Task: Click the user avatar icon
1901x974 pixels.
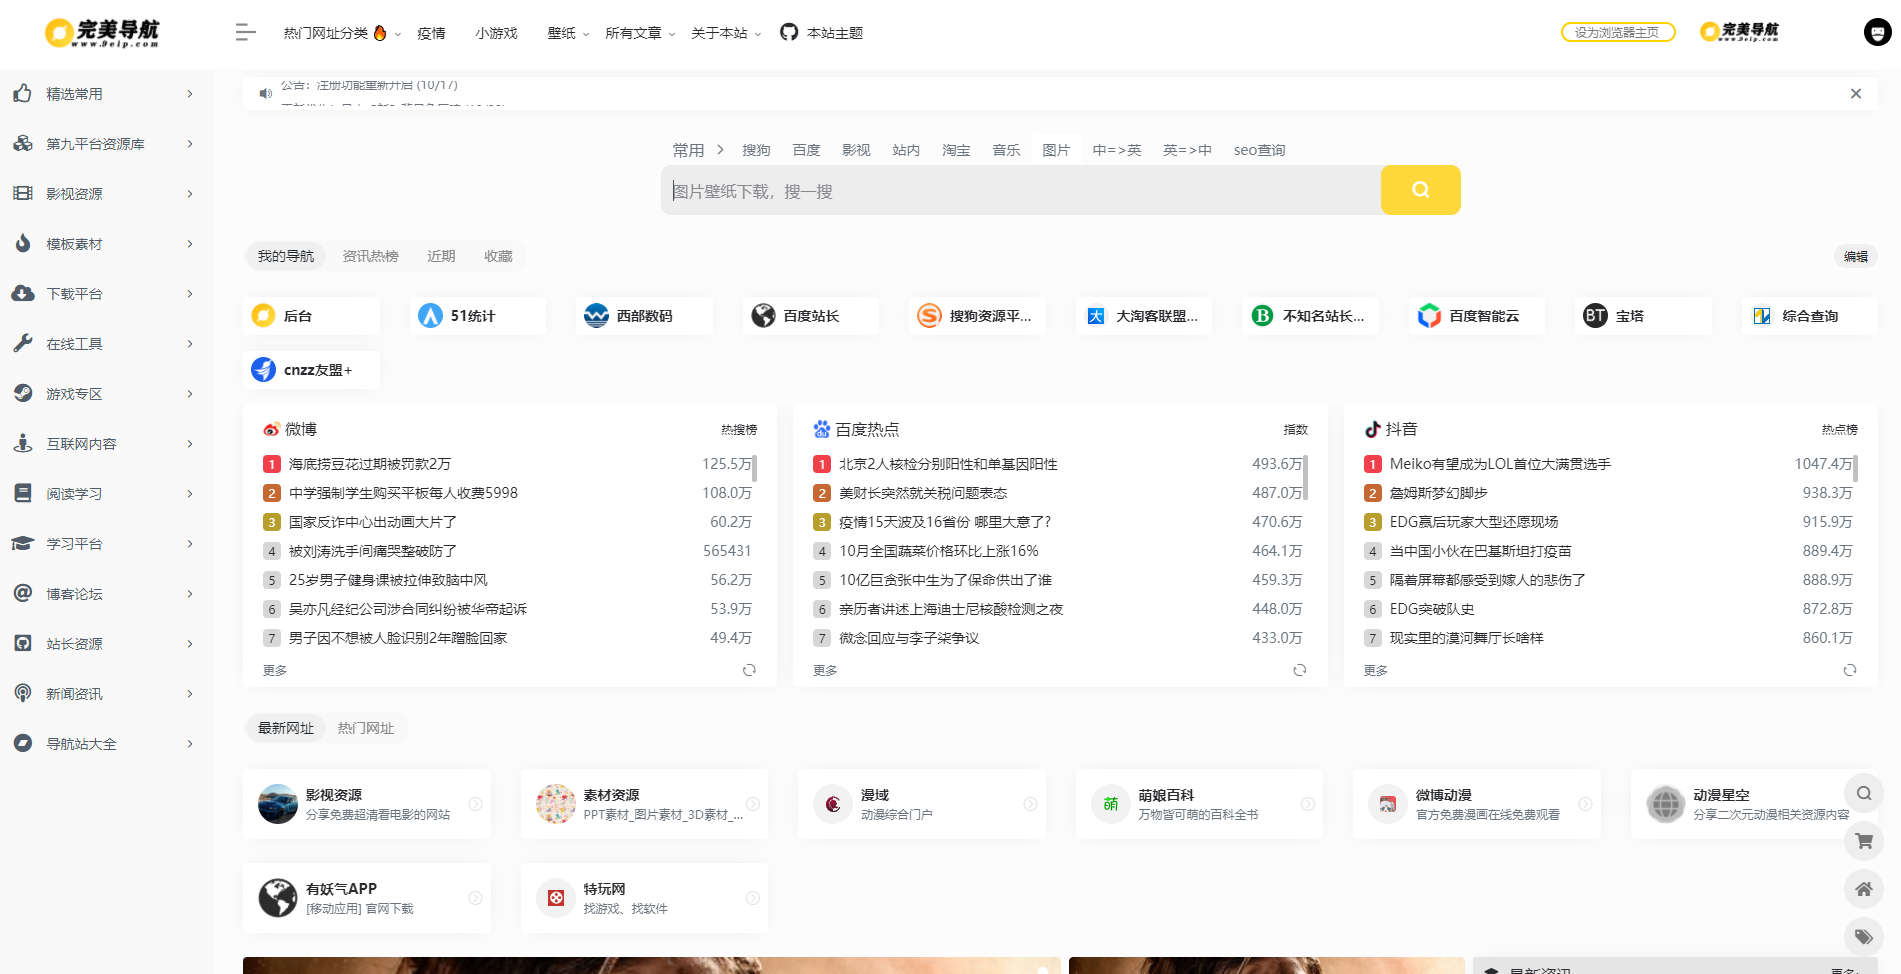Action: [x=1877, y=33]
